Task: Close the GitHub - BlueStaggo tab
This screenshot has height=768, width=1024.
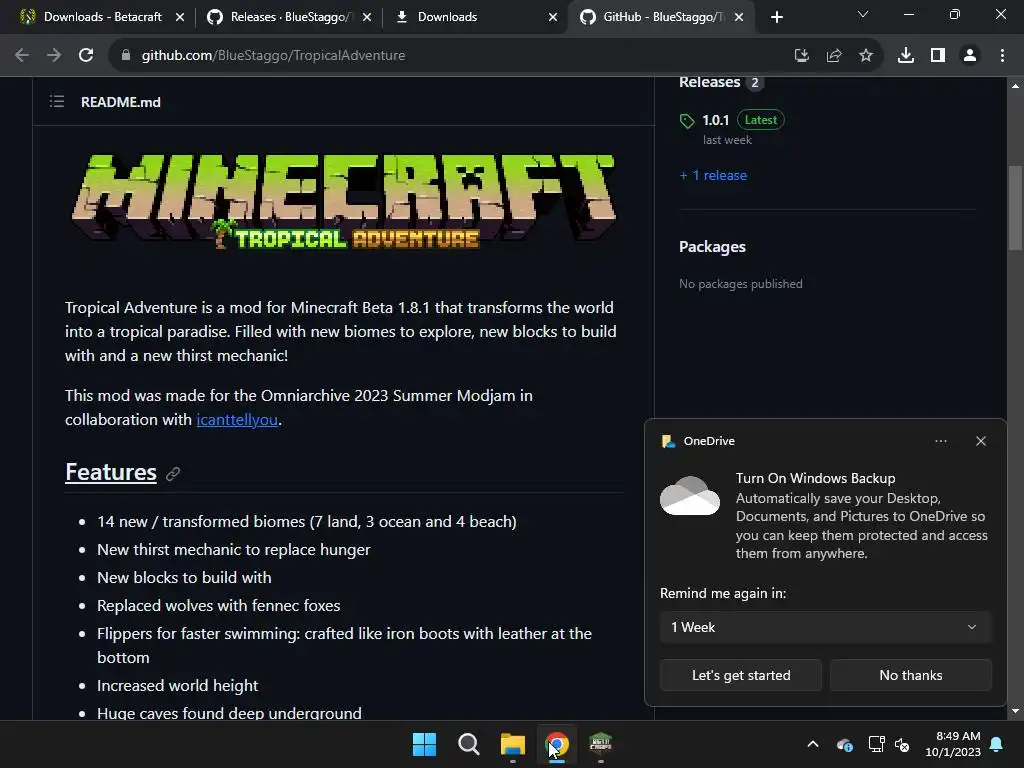Action: click(x=739, y=17)
